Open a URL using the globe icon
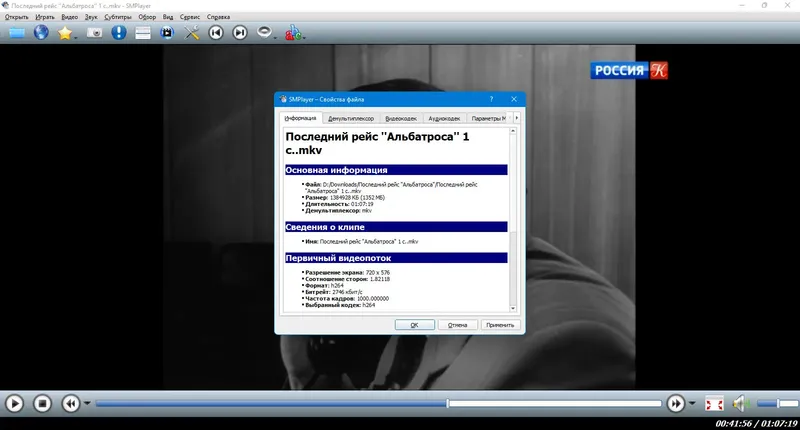 [x=41, y=33]
